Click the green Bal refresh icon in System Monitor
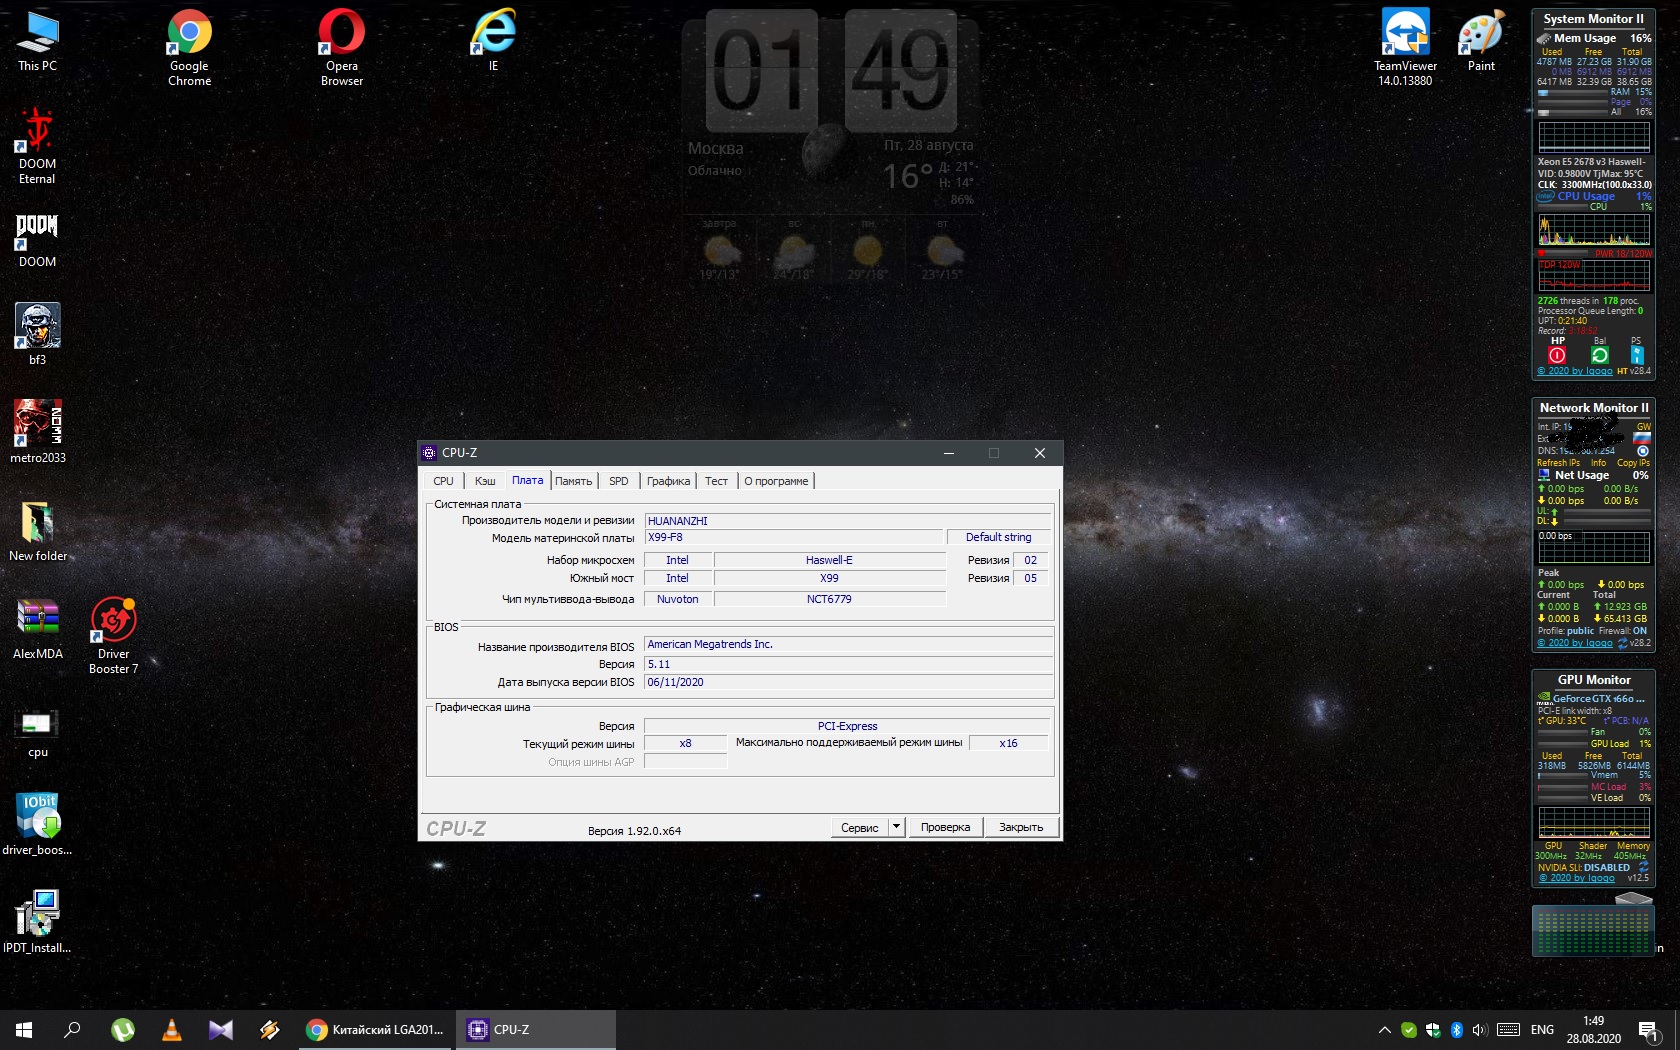This screenshot has width=1680, height=1050. (x=1600, y=355)
